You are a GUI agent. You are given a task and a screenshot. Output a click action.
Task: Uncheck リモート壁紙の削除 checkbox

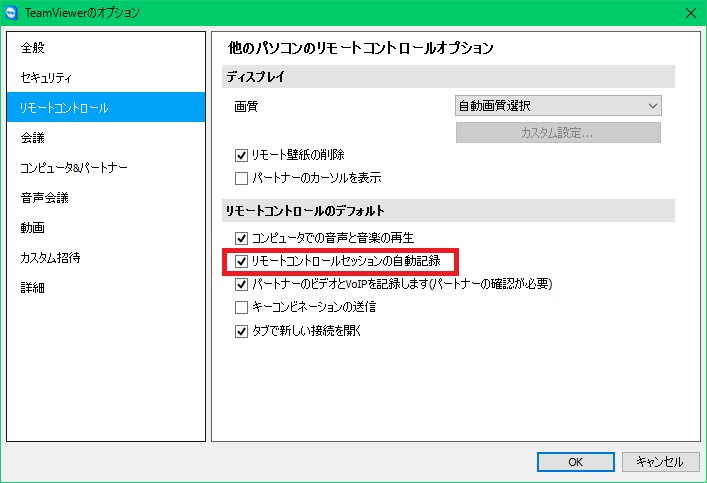[x=242, y=156]
